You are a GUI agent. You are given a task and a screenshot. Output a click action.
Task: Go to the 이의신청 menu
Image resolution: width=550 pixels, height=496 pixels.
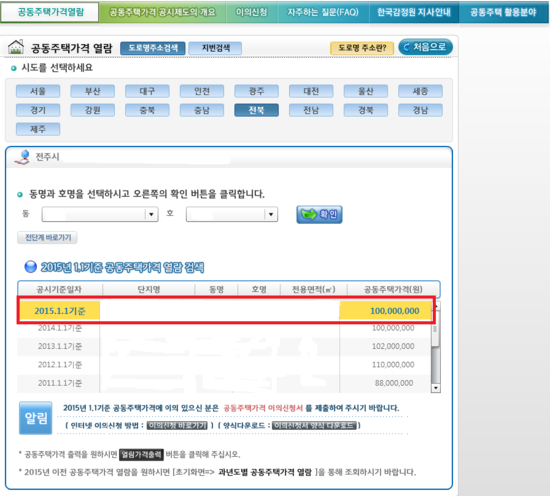pos(251,12)
